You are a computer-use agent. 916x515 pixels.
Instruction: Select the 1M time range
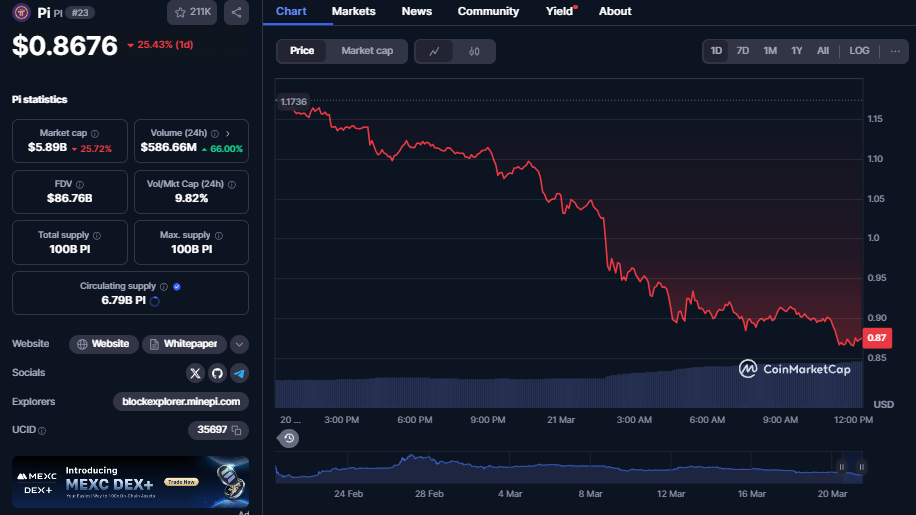tap(770, 51)
